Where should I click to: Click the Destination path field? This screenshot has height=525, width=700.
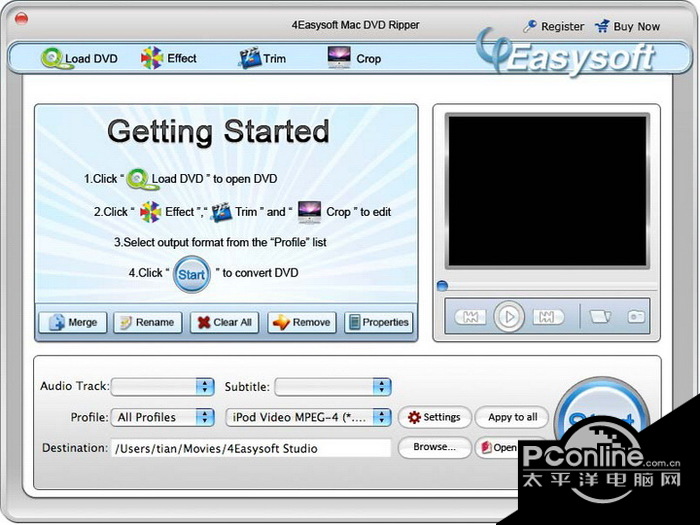point(251,448)
